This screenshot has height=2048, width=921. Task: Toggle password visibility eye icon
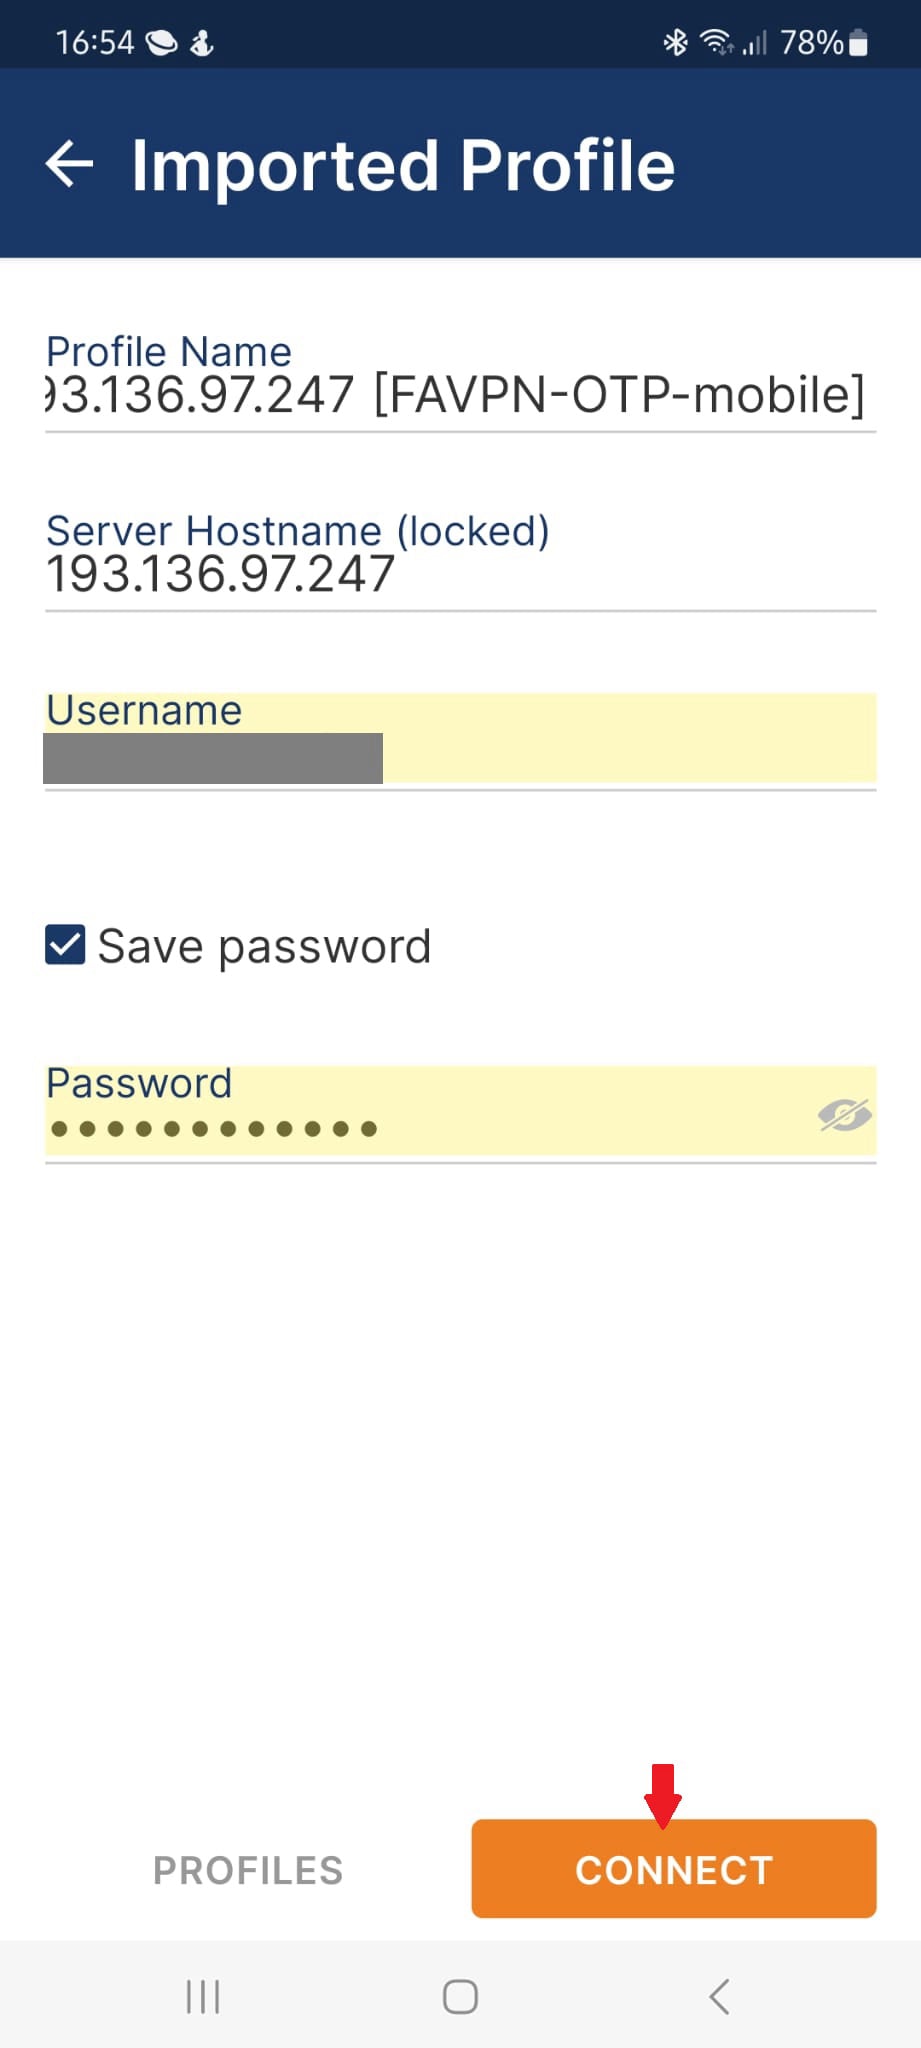pos(844,1115)
